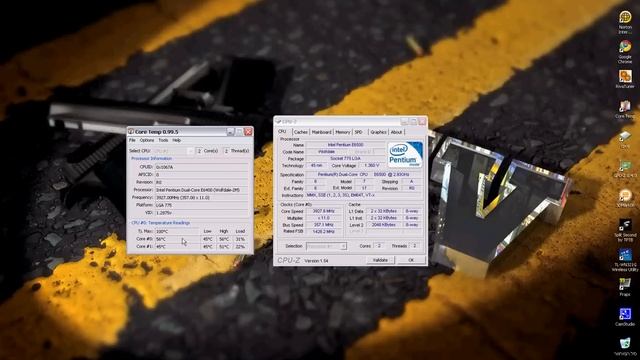
Task: Click the Multiplier value x 11.0
Action: tap(324, 218)
